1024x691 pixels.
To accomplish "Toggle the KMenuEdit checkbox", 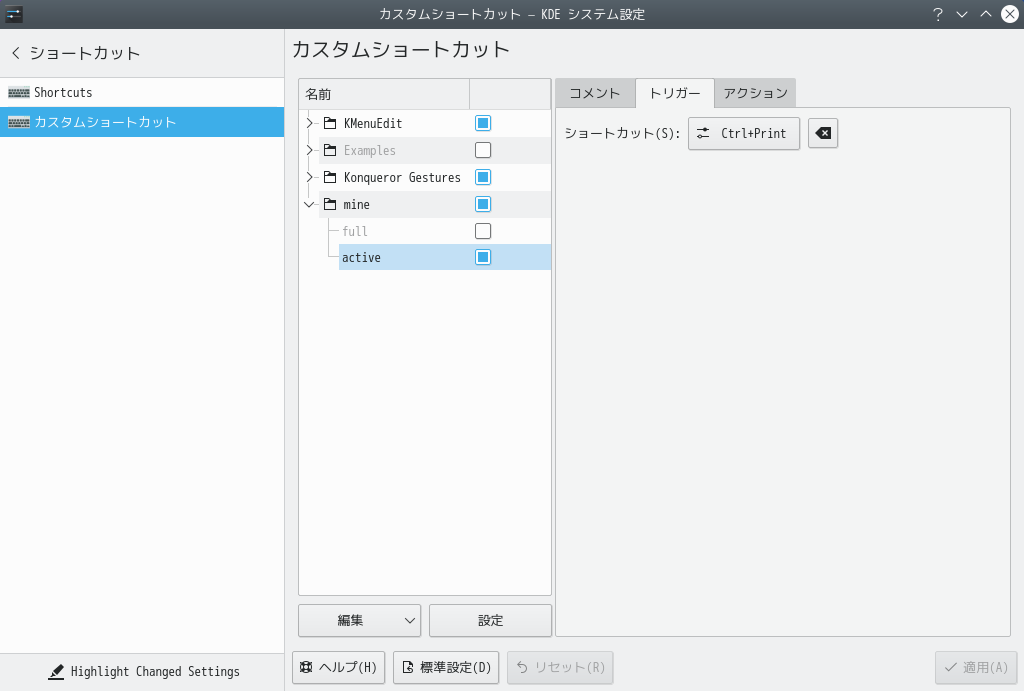I will point(483,123).
